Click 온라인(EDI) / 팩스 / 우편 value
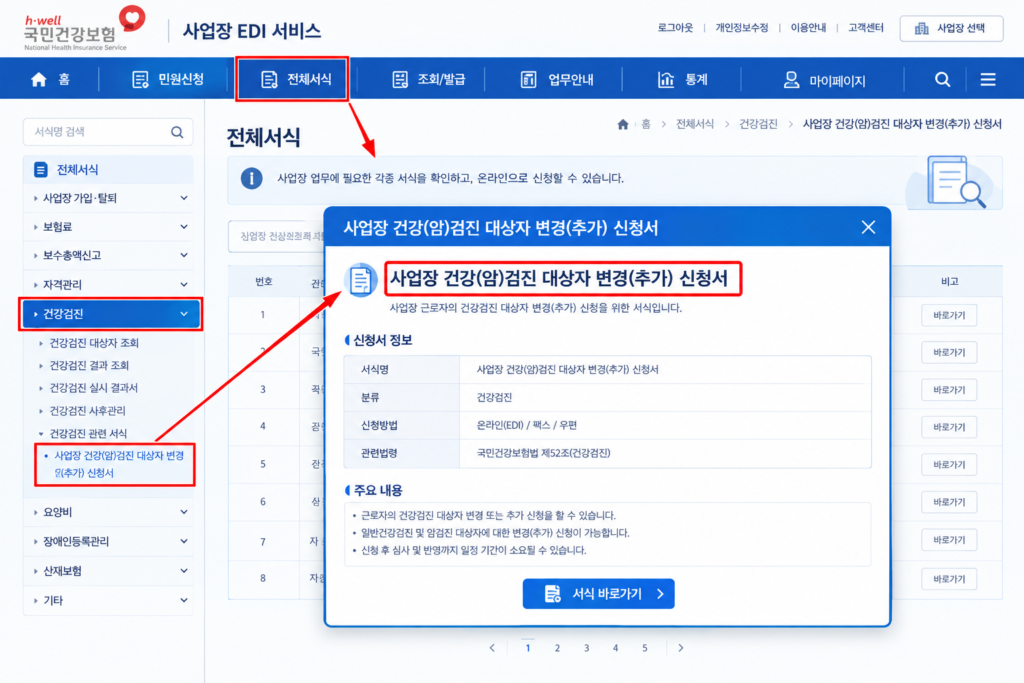Screen dimensions: 1024x683 point(527,425)
